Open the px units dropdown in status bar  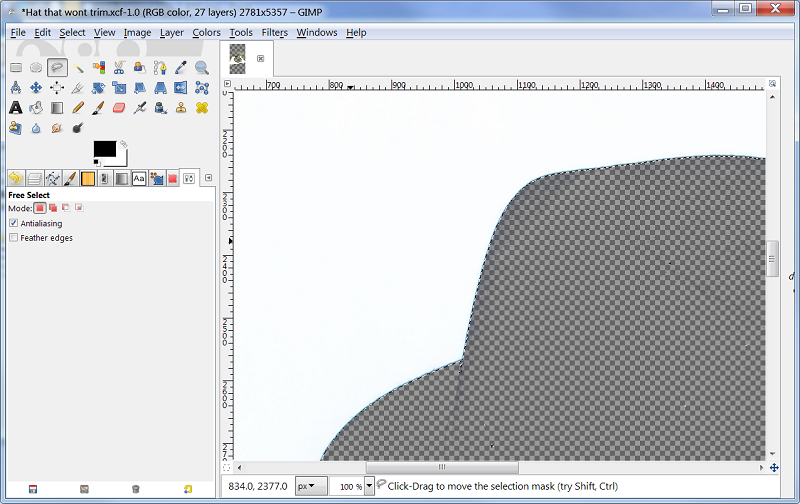311,486
